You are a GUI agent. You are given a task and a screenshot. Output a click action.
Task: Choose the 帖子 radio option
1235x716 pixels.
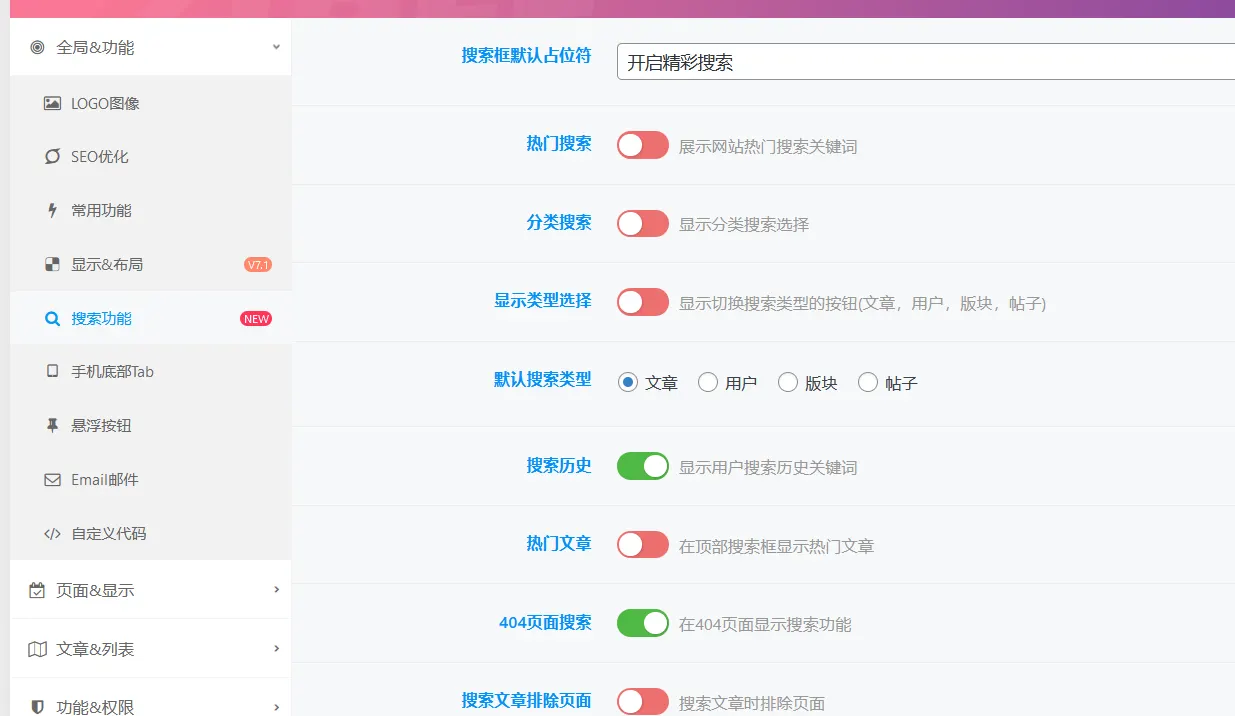coord(867,382)
